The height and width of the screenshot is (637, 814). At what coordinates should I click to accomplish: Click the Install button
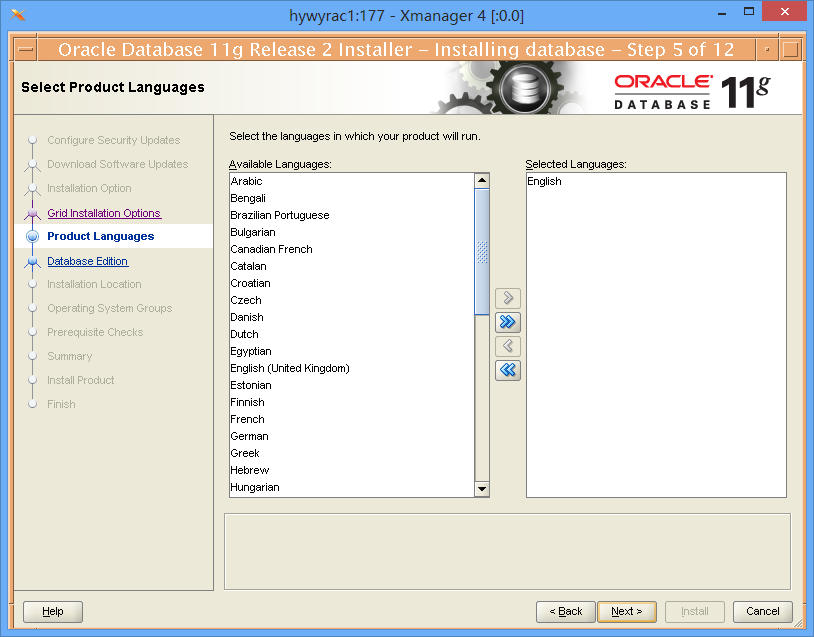(x=695, y=612)
